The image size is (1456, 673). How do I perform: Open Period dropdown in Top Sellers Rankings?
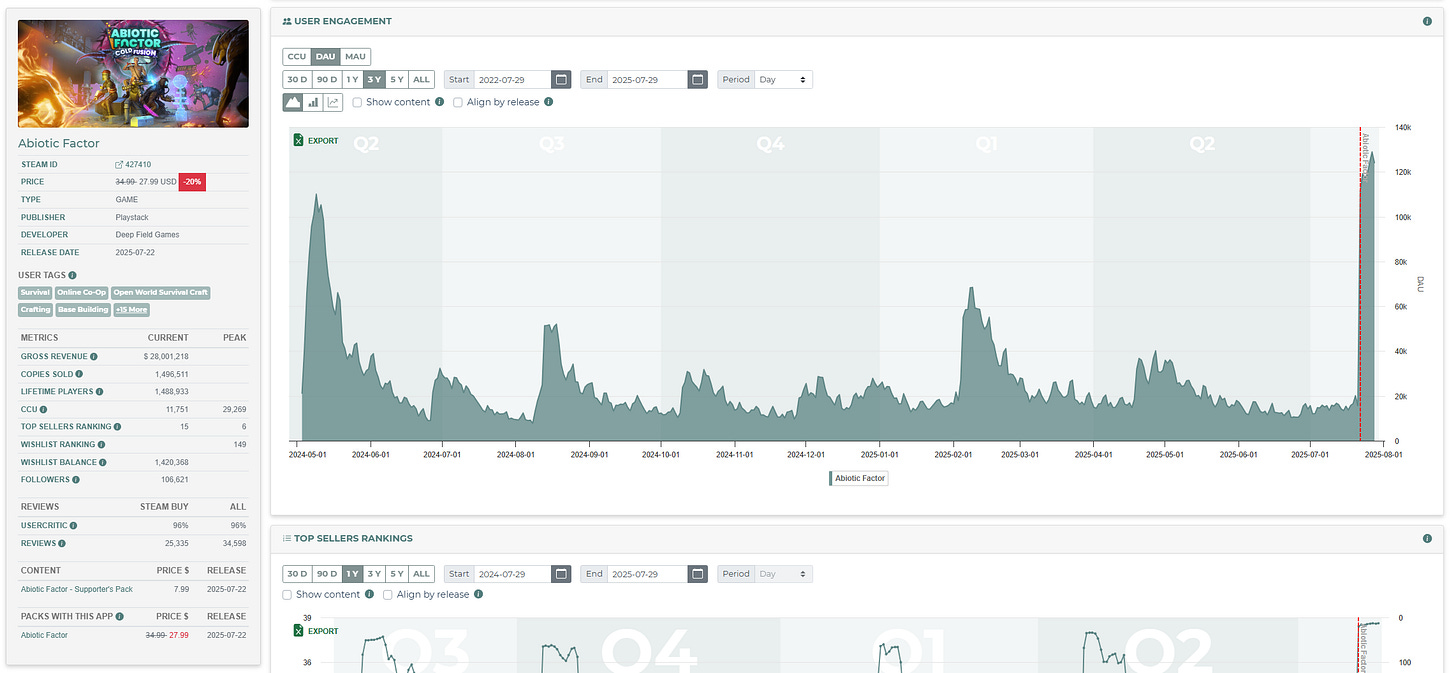point(783,574)
